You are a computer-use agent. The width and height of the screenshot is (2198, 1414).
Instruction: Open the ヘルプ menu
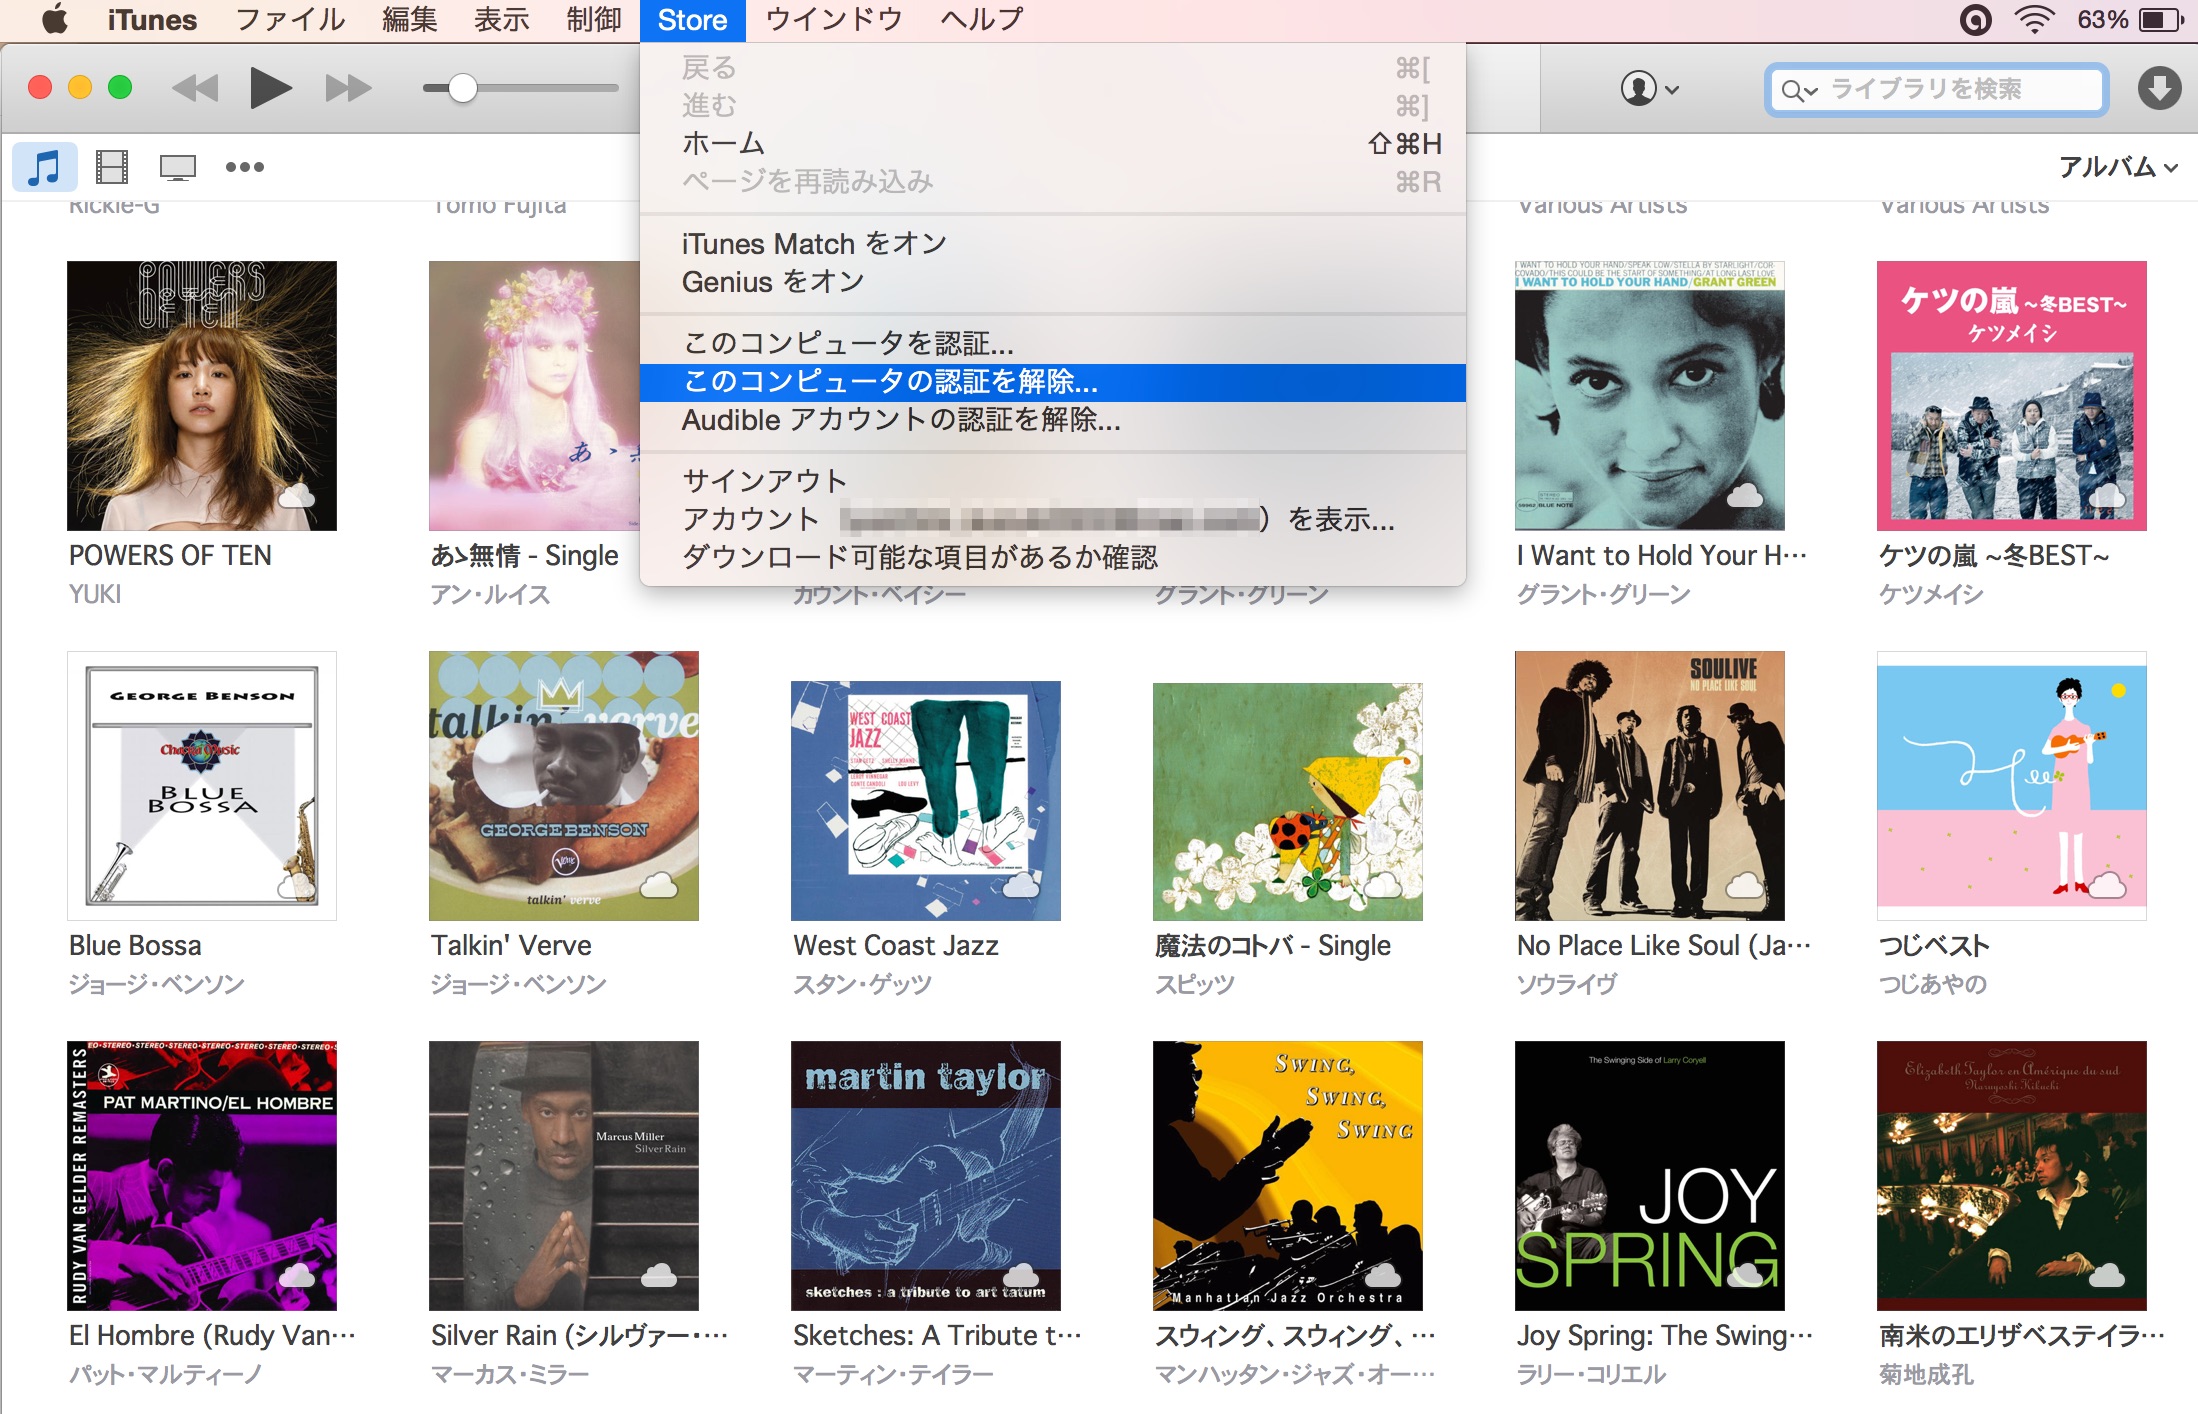[x=982, y=20]
